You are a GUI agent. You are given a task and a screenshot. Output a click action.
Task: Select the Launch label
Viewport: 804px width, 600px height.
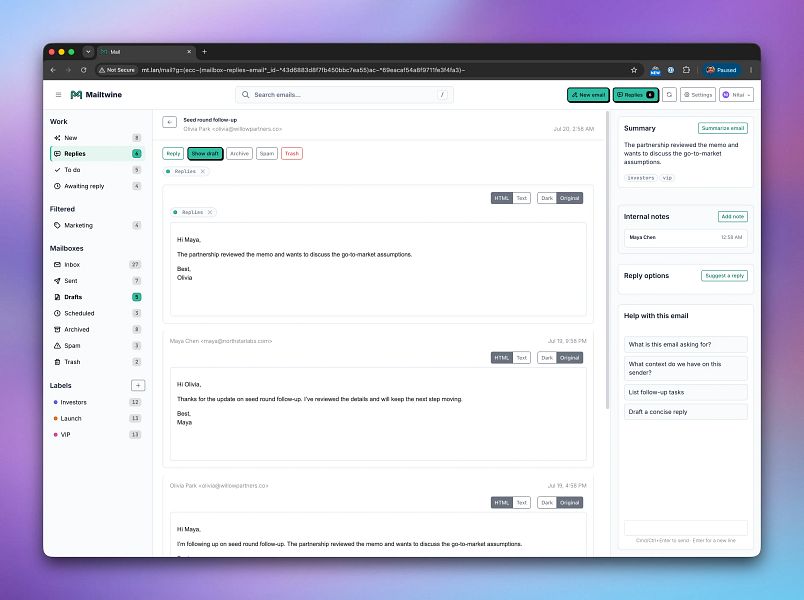pyautogui.click(x=97, y=418)
